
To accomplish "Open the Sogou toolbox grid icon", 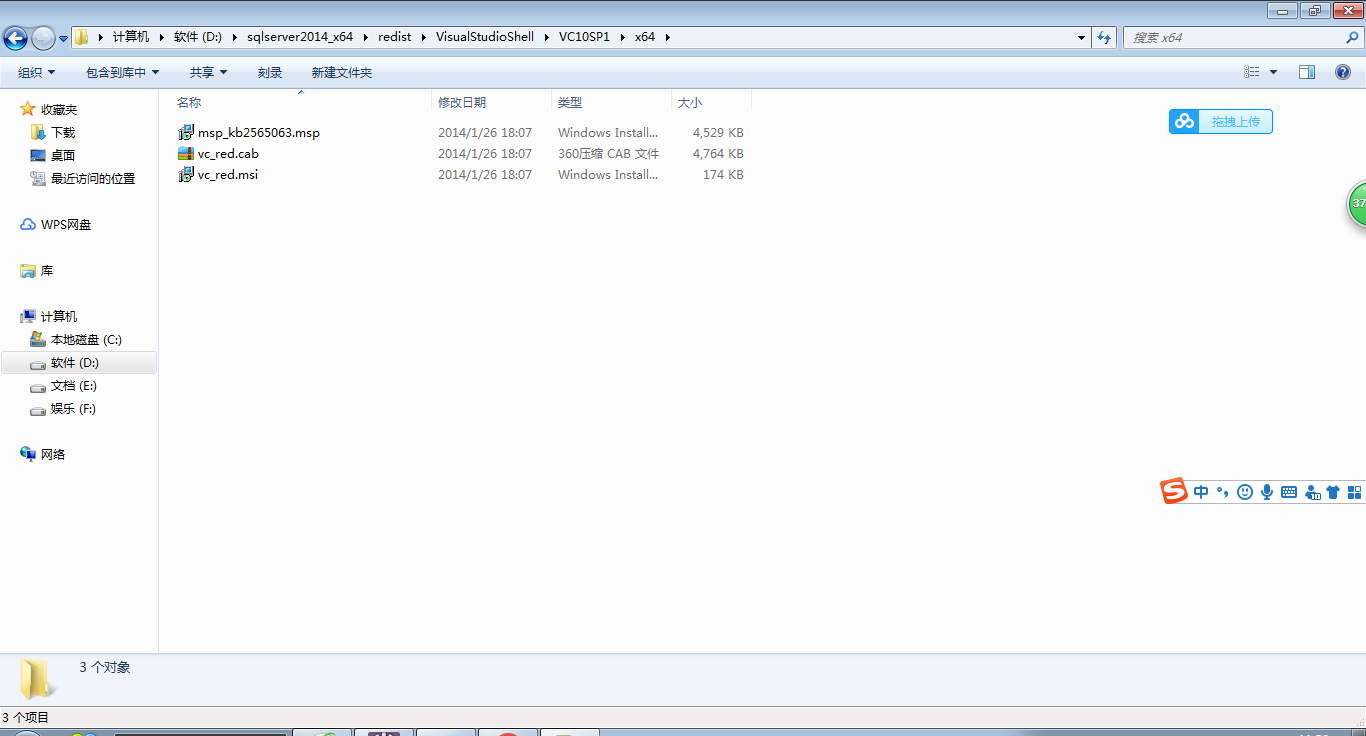I will pyautogui.click(x=1355, y=491).
